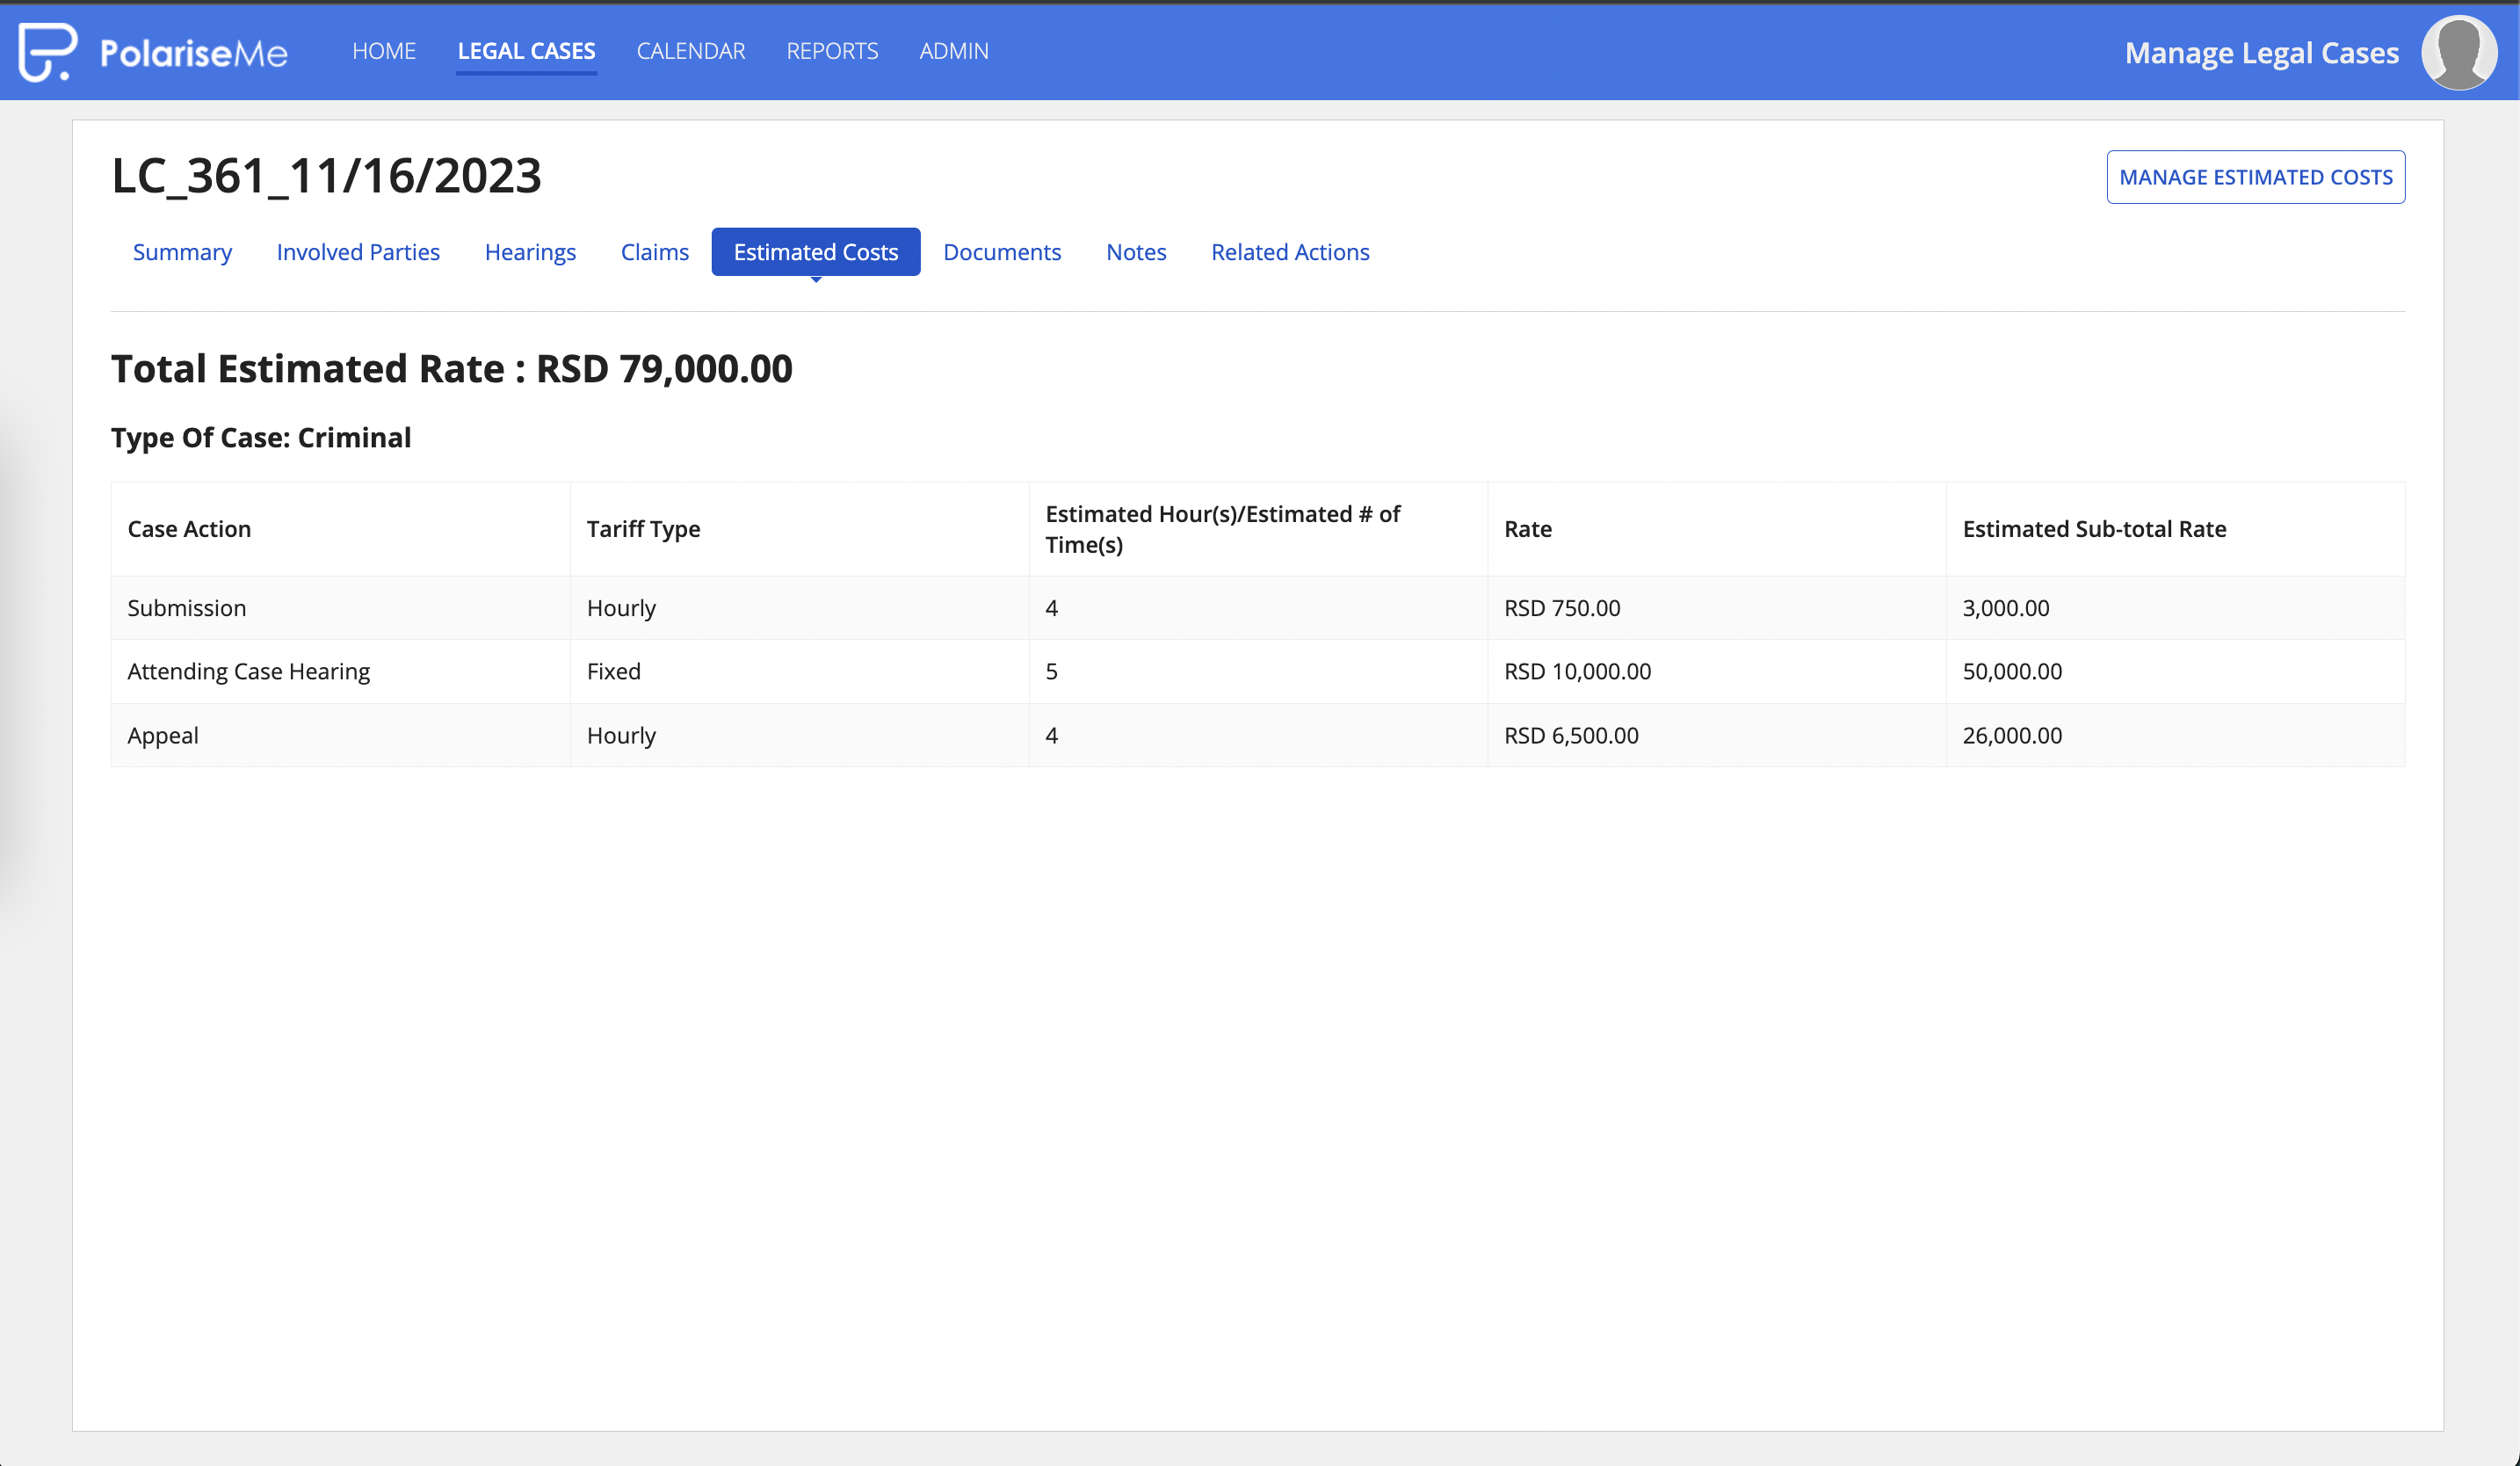
Task: Select the Appeal row
Action: tap(1258, 735)
